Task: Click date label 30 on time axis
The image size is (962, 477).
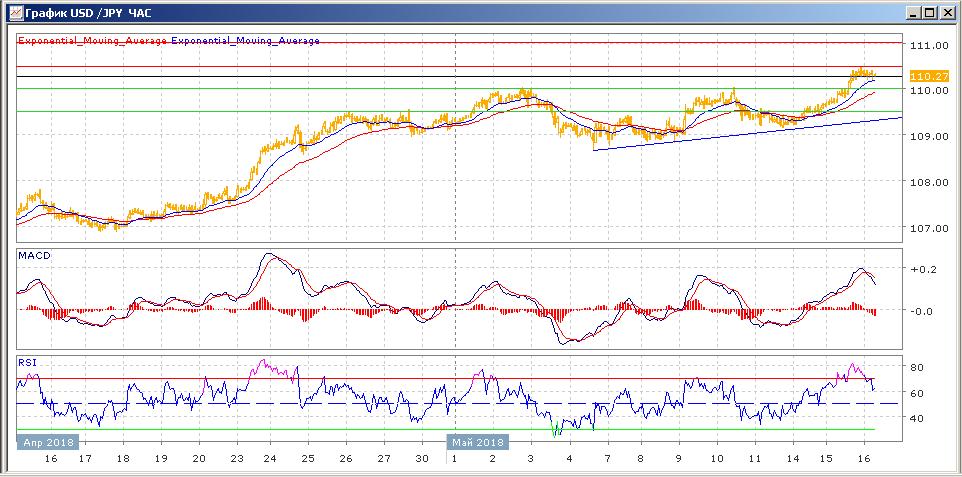Action: point(421,459)
